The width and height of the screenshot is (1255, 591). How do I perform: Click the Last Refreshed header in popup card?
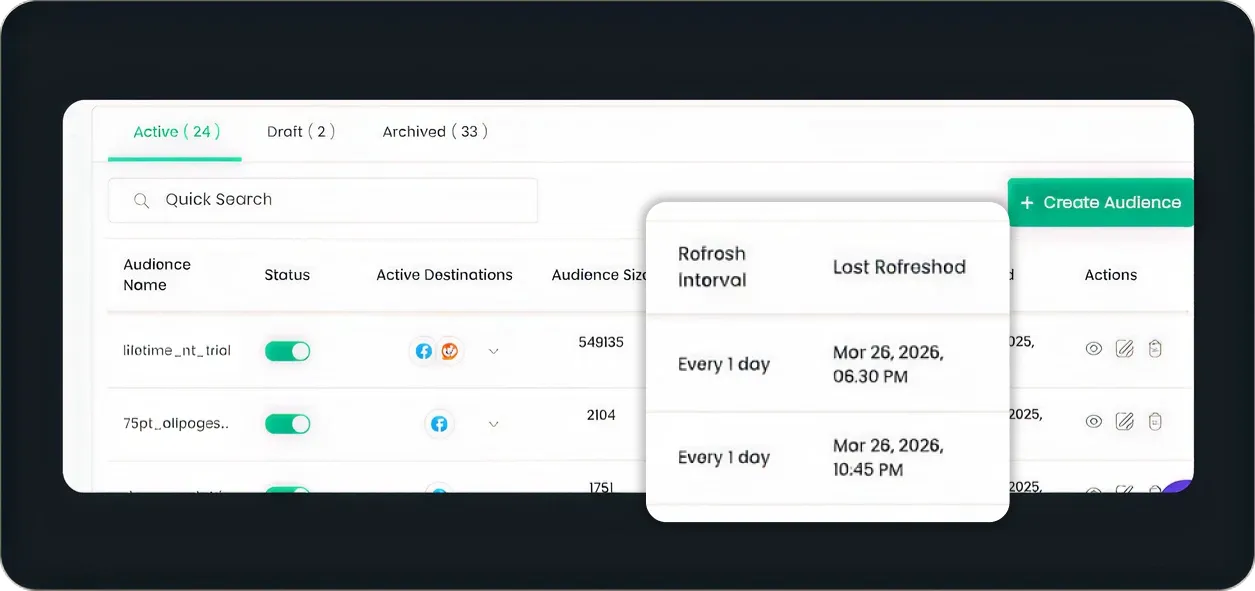(899, 267)
